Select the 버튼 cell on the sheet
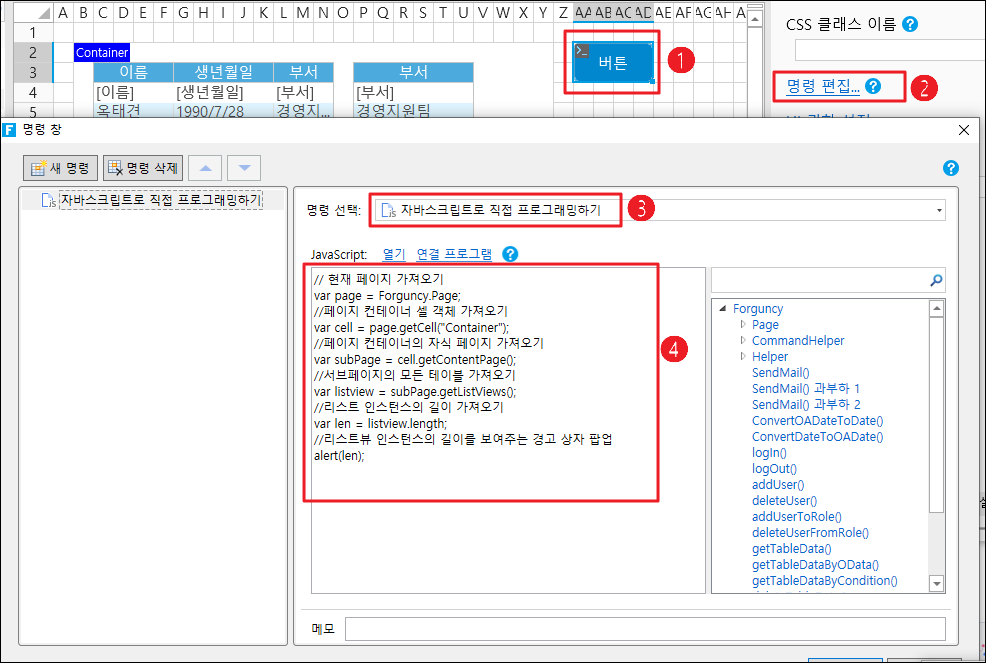Screen dimensions: 986x663 pyautogui.click(x=612, y=63)
